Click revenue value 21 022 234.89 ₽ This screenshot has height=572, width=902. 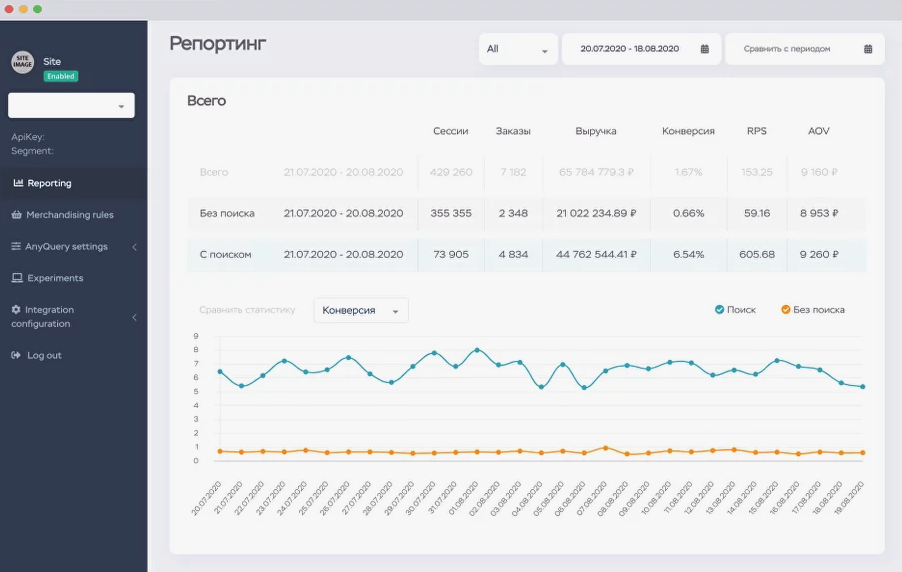click(x=596, y=213)
